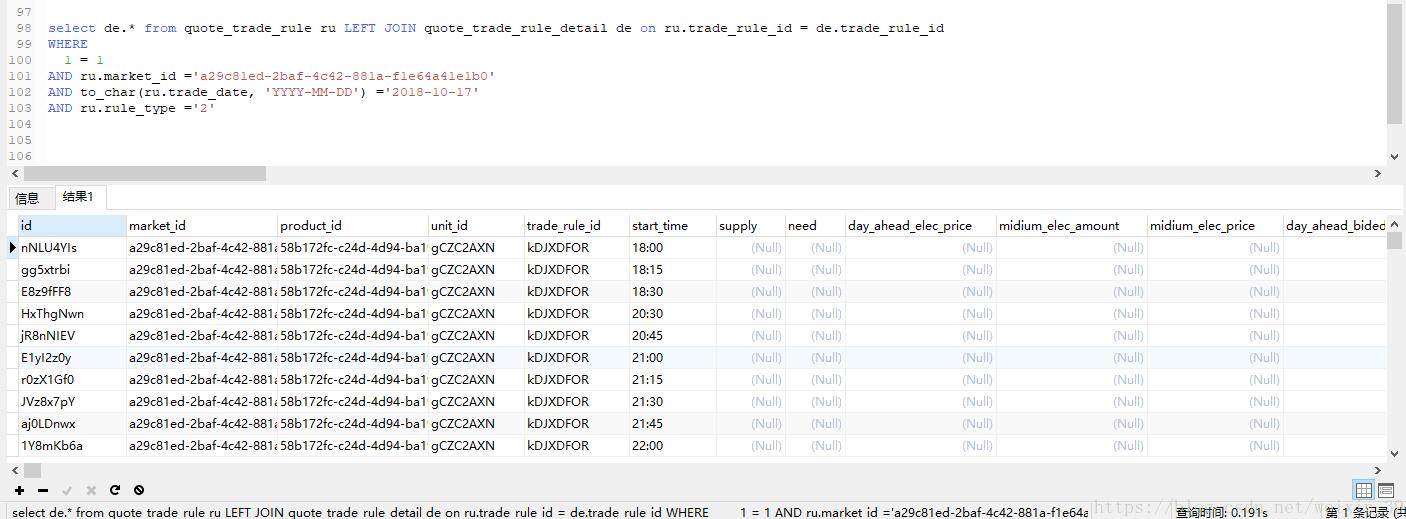Select the 结果1 results tab

(x=78, y=197)
